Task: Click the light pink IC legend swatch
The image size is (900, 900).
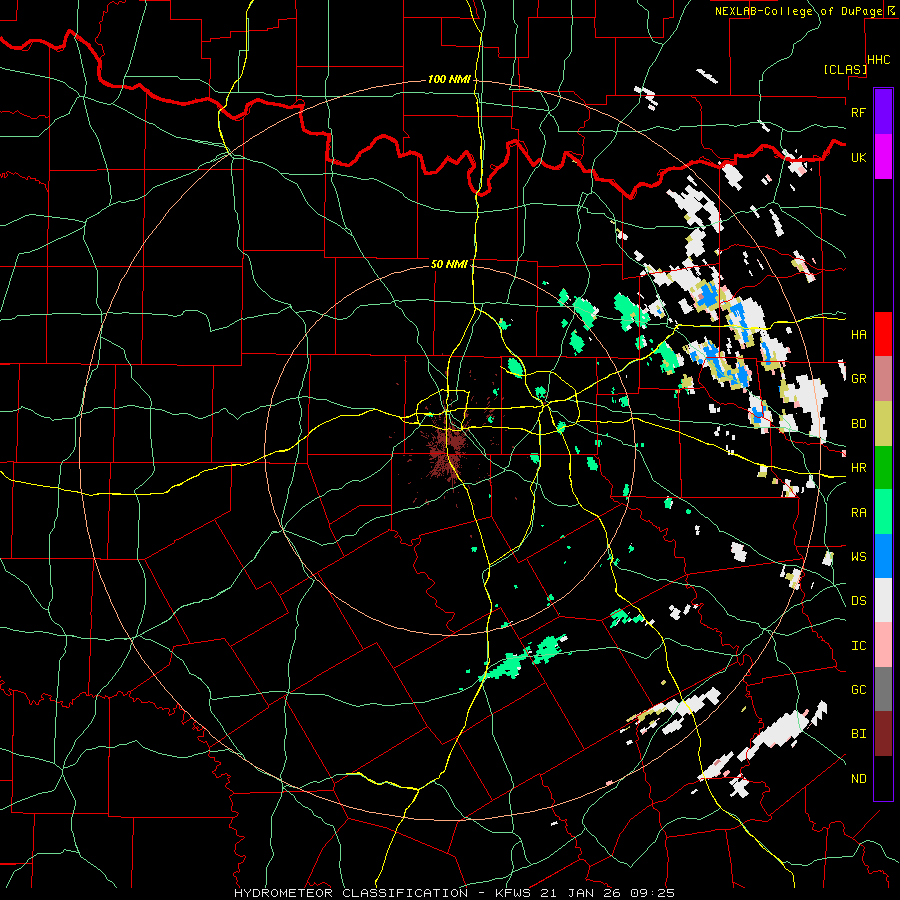Action: [x=883, y=645]
